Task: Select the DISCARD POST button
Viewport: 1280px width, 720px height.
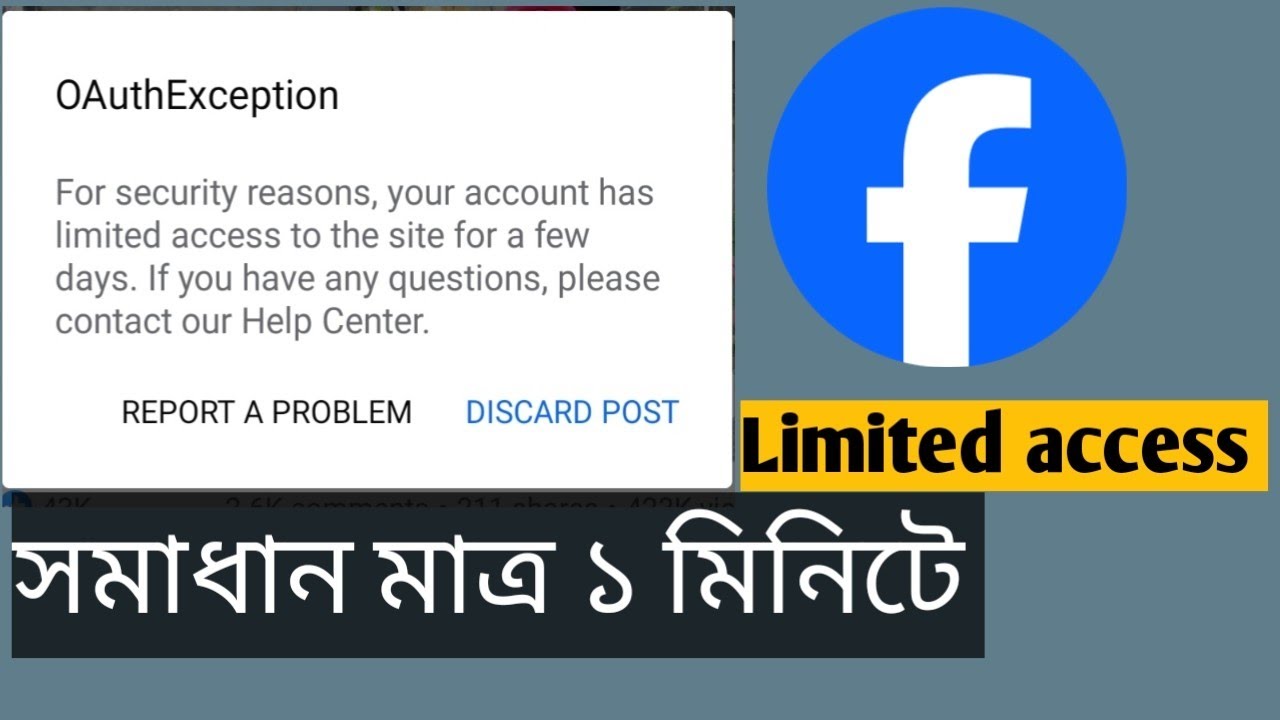Action: (x=572, y=412)
